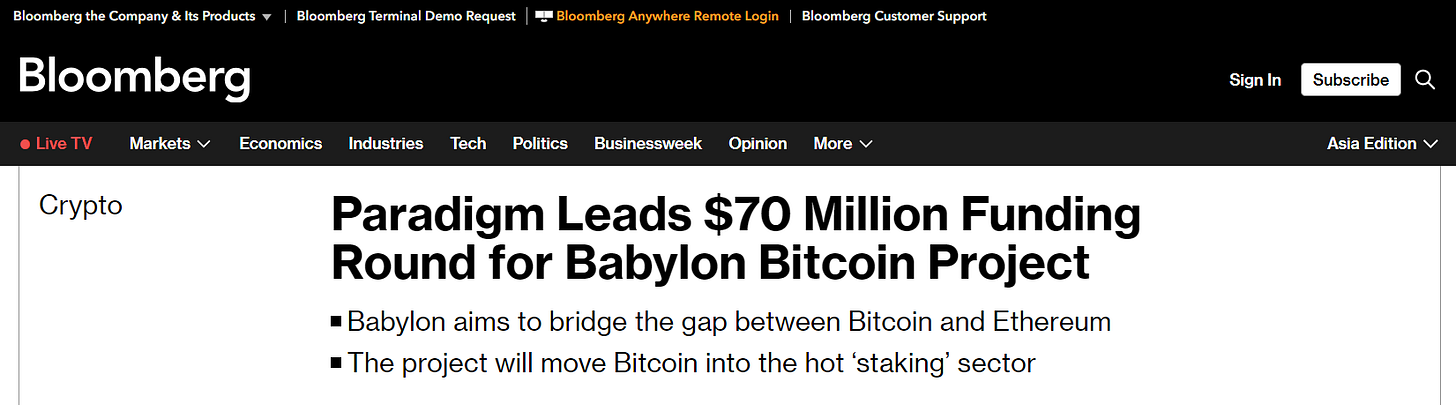Click the search magnifier icon
This screenshot has width=1456, height=405.
coord(1425,80)
